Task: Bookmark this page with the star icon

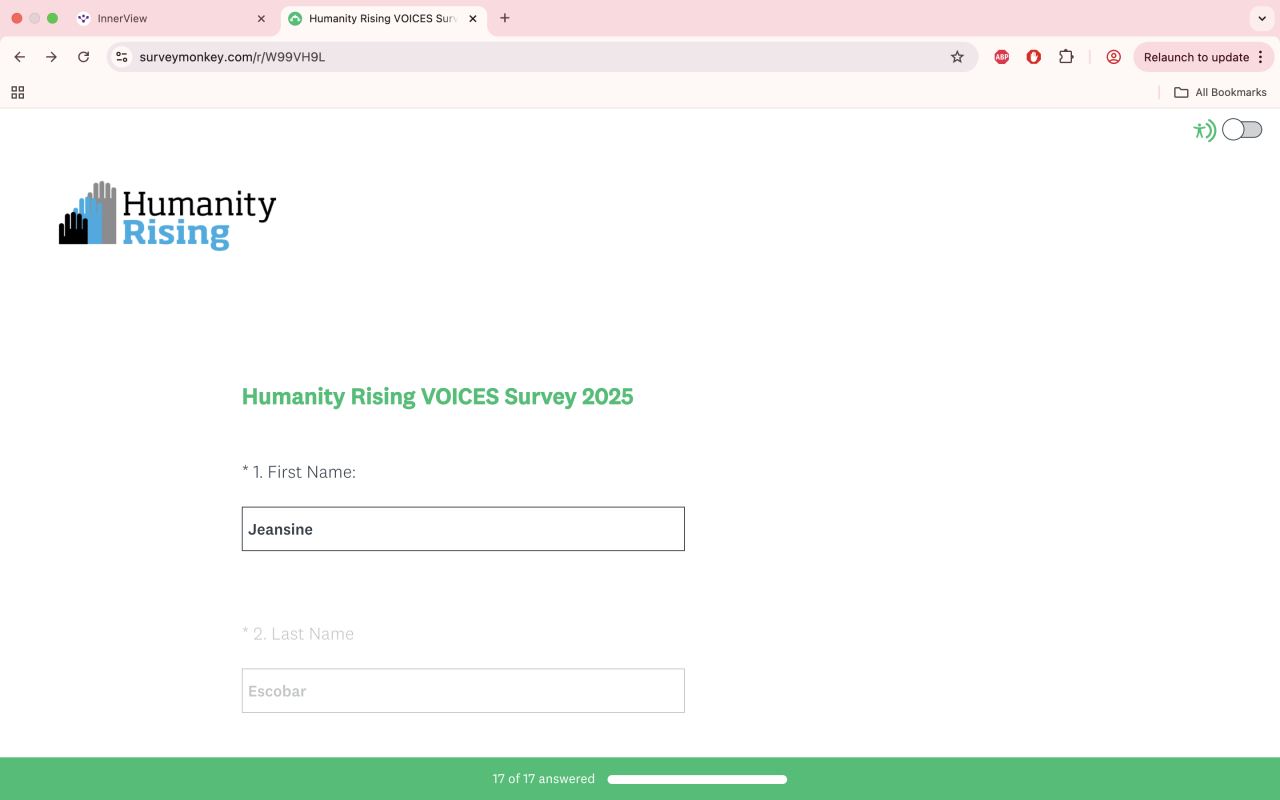Action: click(957, 57)
